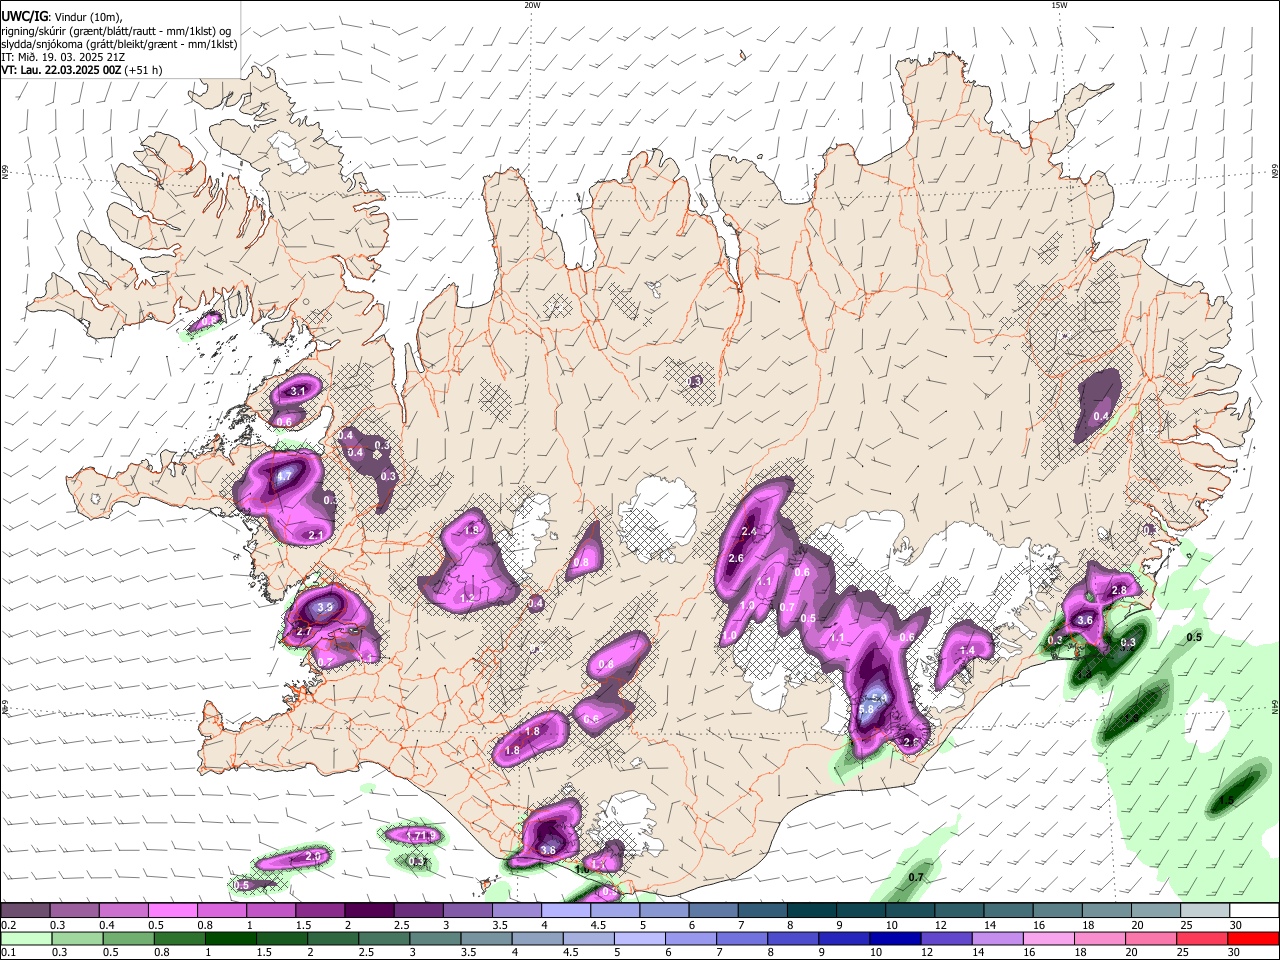Click the UWC/IG title text

[x=24, y=16]
